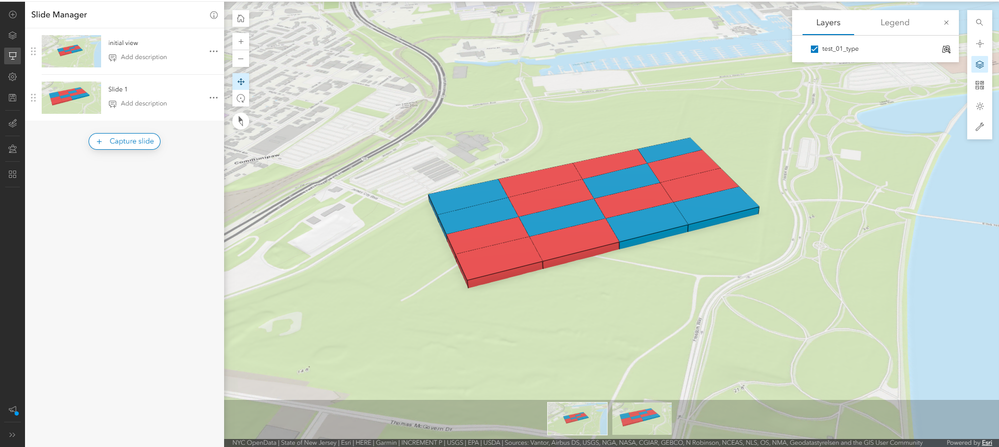
Task: Close the Layers/Legend panel
Action: [x=946, y=23]
